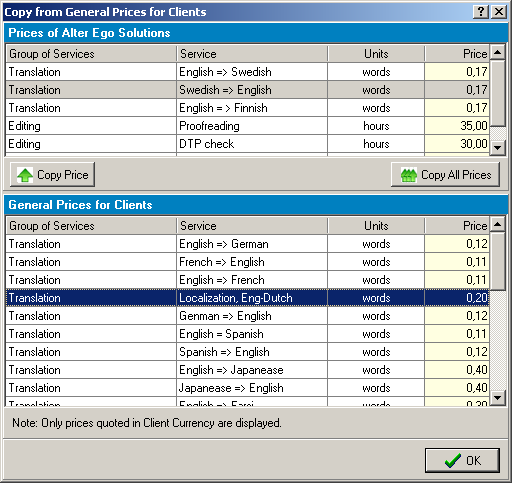Viewport: 512px width, 483px height.
Task: Click the 0,20 price of Localization row
Action: coord(457,298)
